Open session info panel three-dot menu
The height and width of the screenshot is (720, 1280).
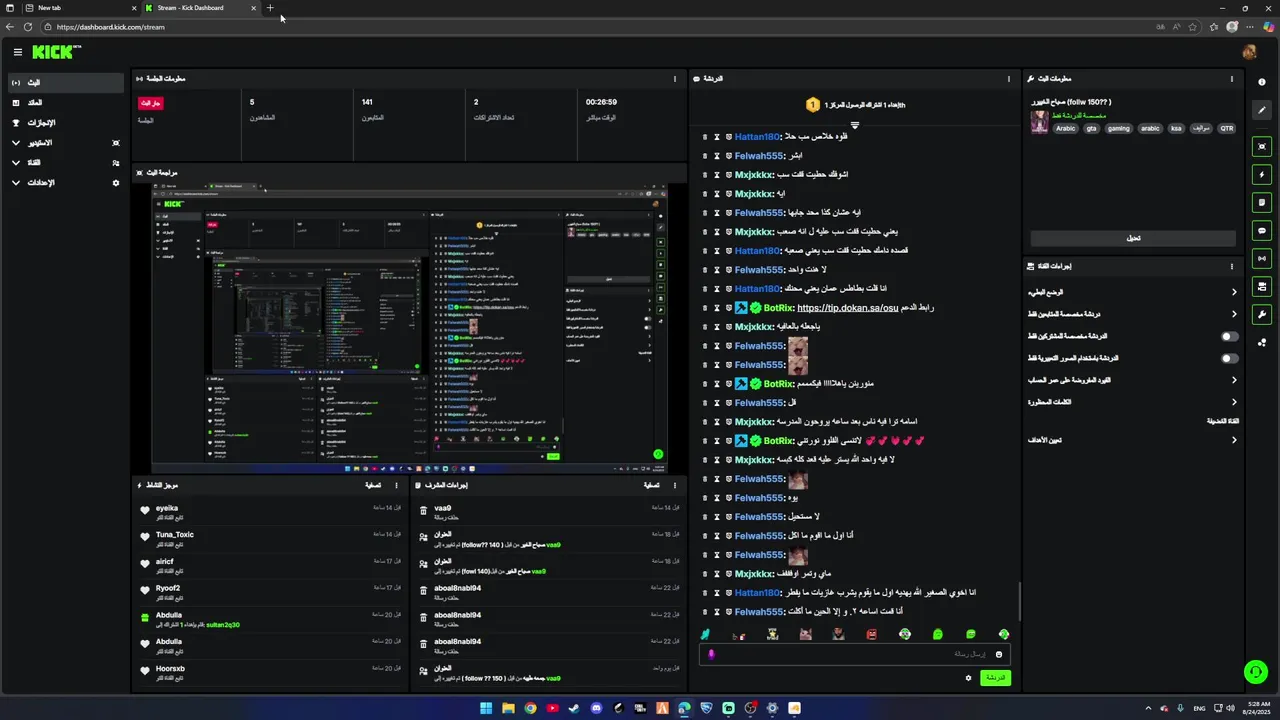675,78
